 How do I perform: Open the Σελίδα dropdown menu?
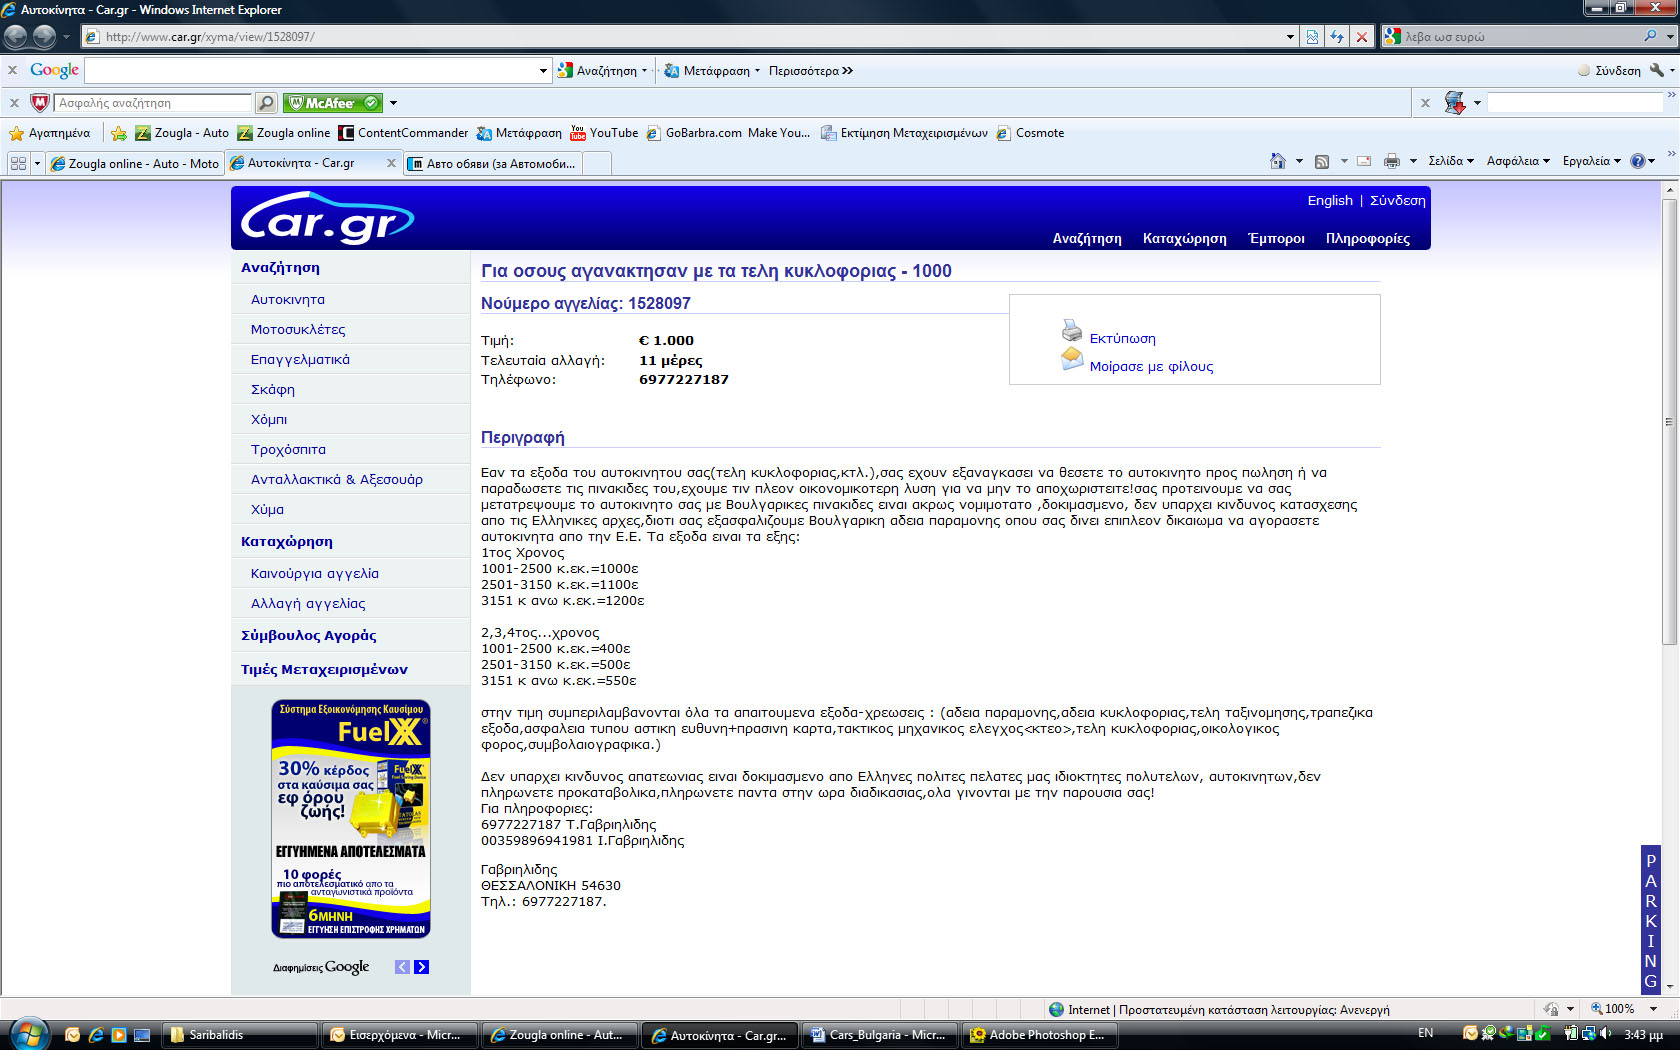pyautogui.click(x=1450, y=161)
